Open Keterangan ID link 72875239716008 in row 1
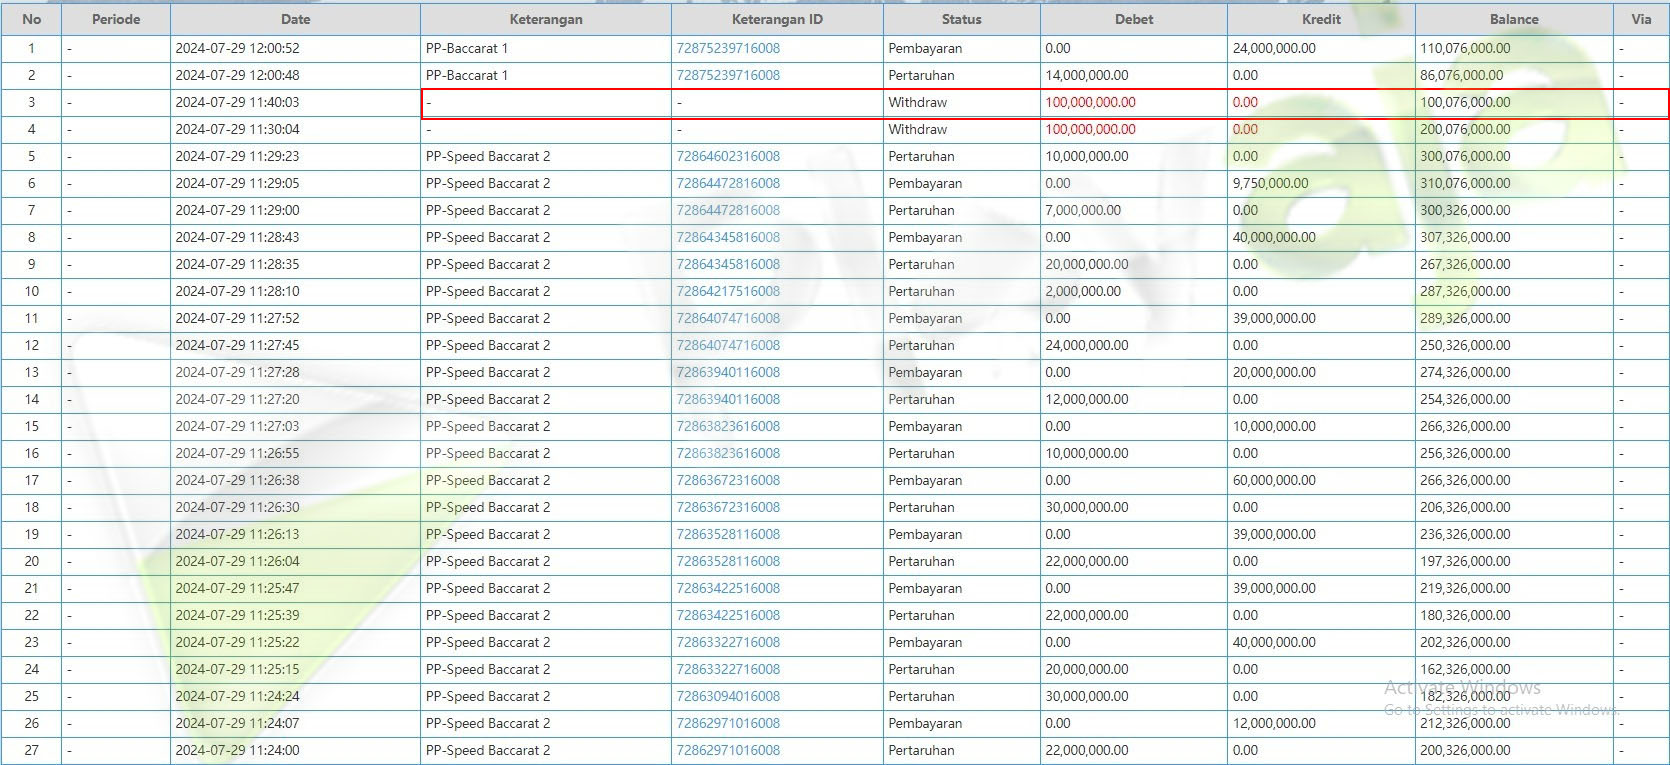The width and height of the screenshot is (1670, 765). coord(728,48)
